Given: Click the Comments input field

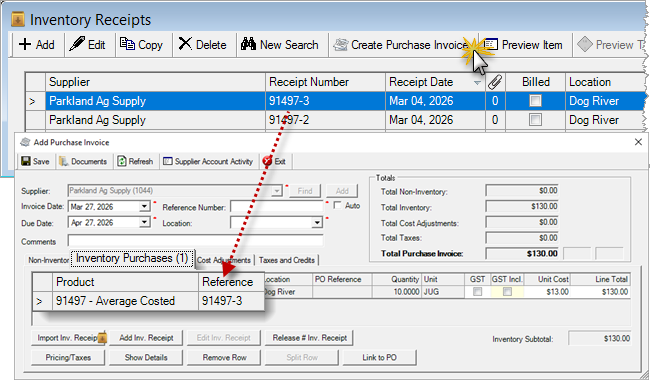Looking at the screenshot, I should tap(195, 240).
